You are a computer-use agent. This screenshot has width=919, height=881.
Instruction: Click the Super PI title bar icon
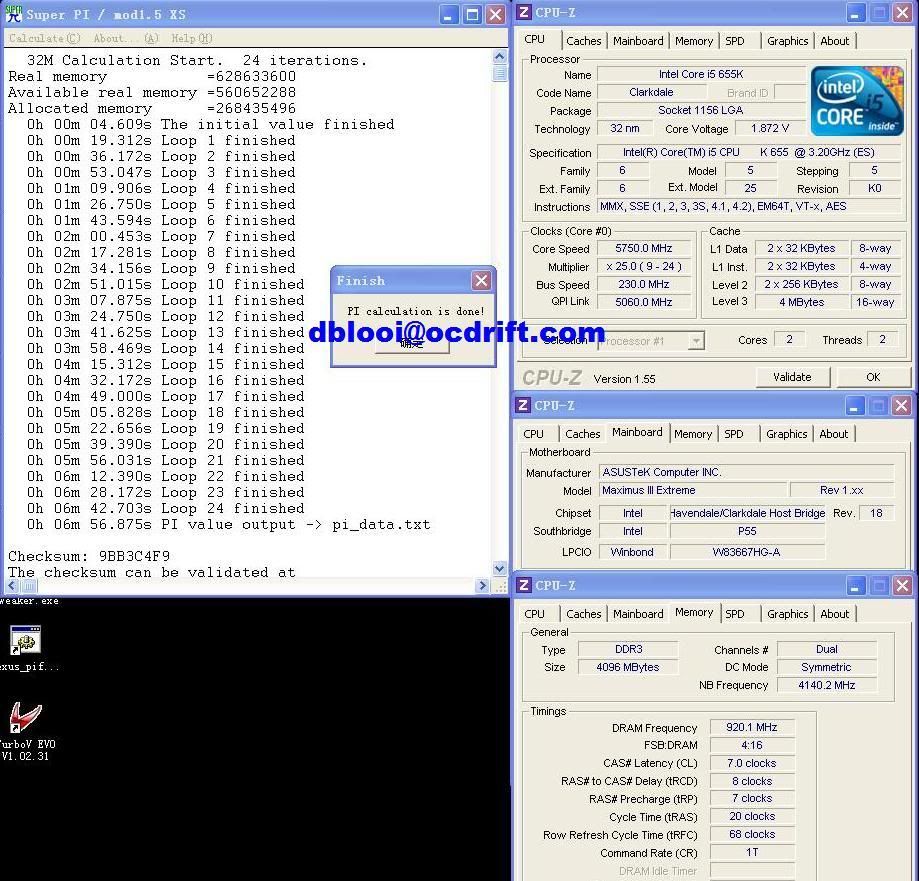tap(13, 14)
